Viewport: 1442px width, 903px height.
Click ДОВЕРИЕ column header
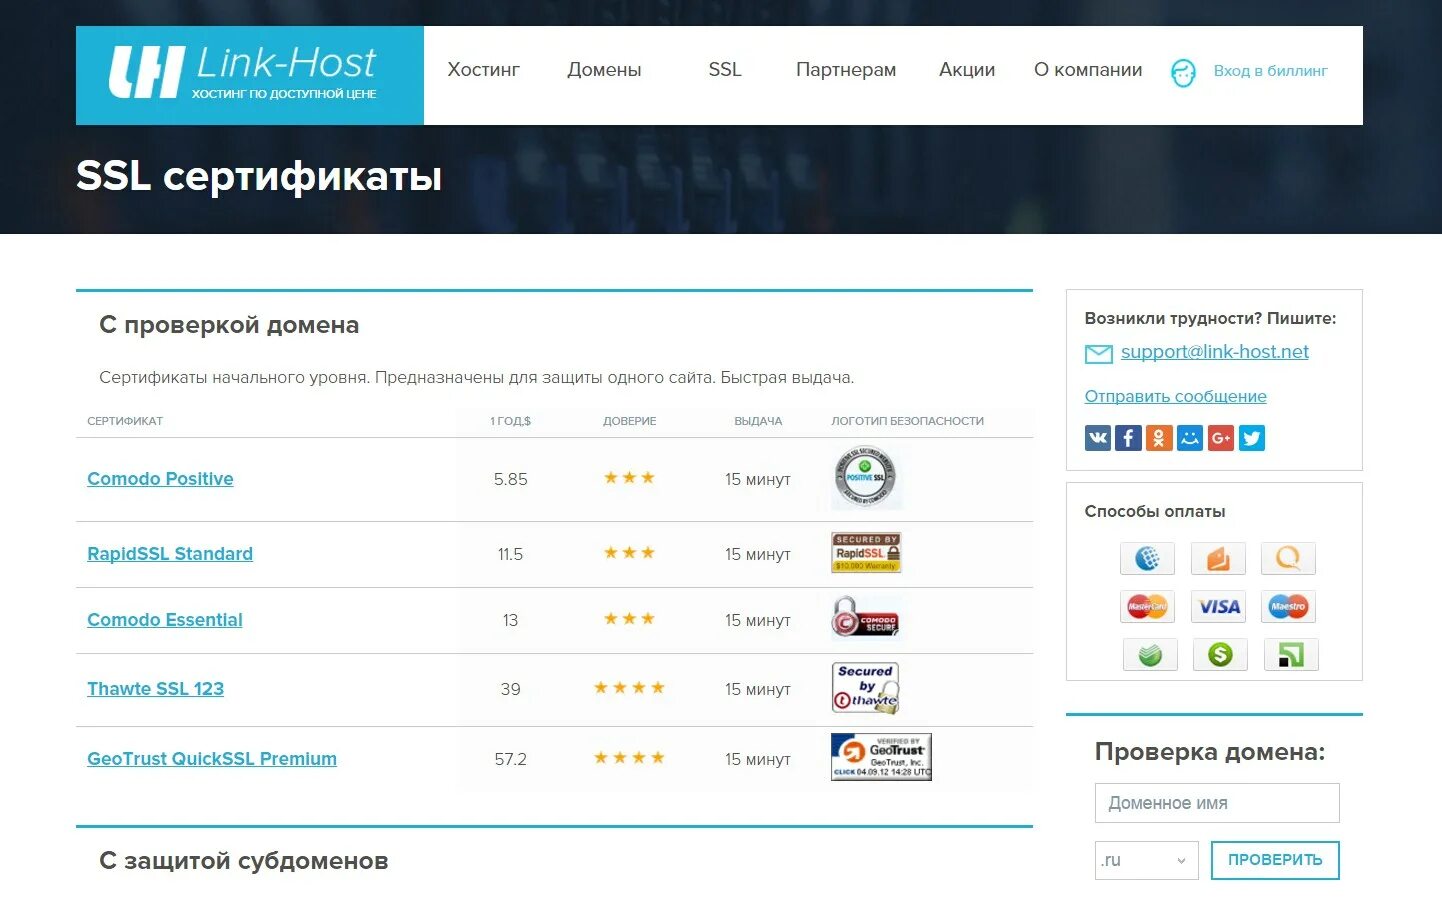click(x=629, y=421)
